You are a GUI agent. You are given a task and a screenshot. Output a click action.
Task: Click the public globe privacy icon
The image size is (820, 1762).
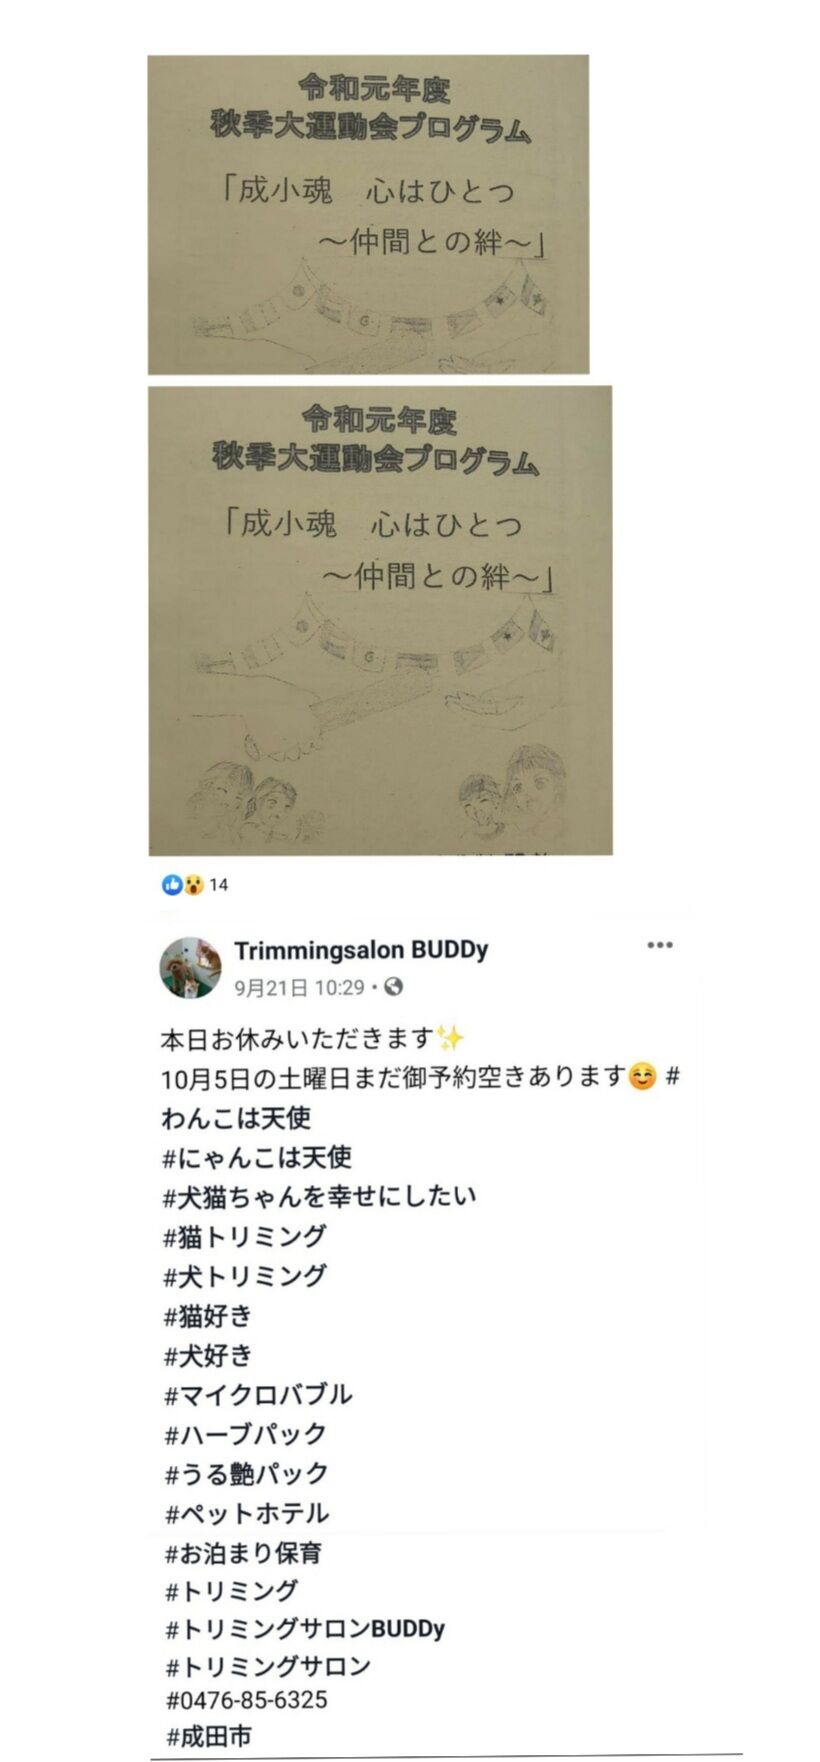(x=394, y=987)
